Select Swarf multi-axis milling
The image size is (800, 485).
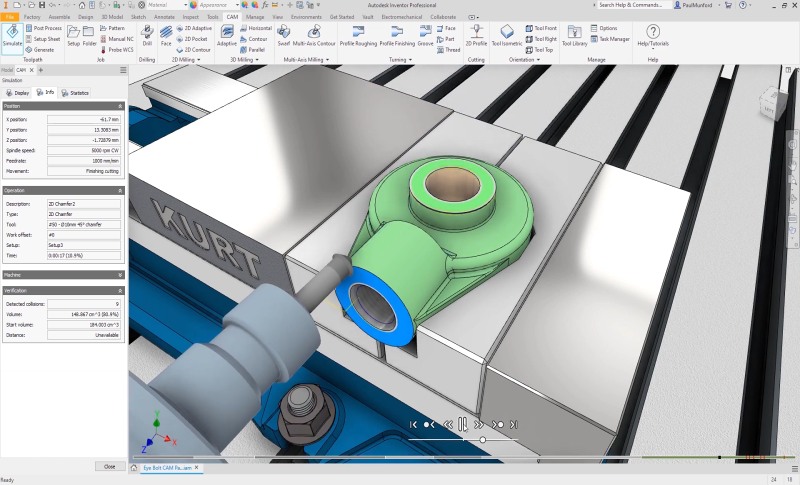[284, 36]
